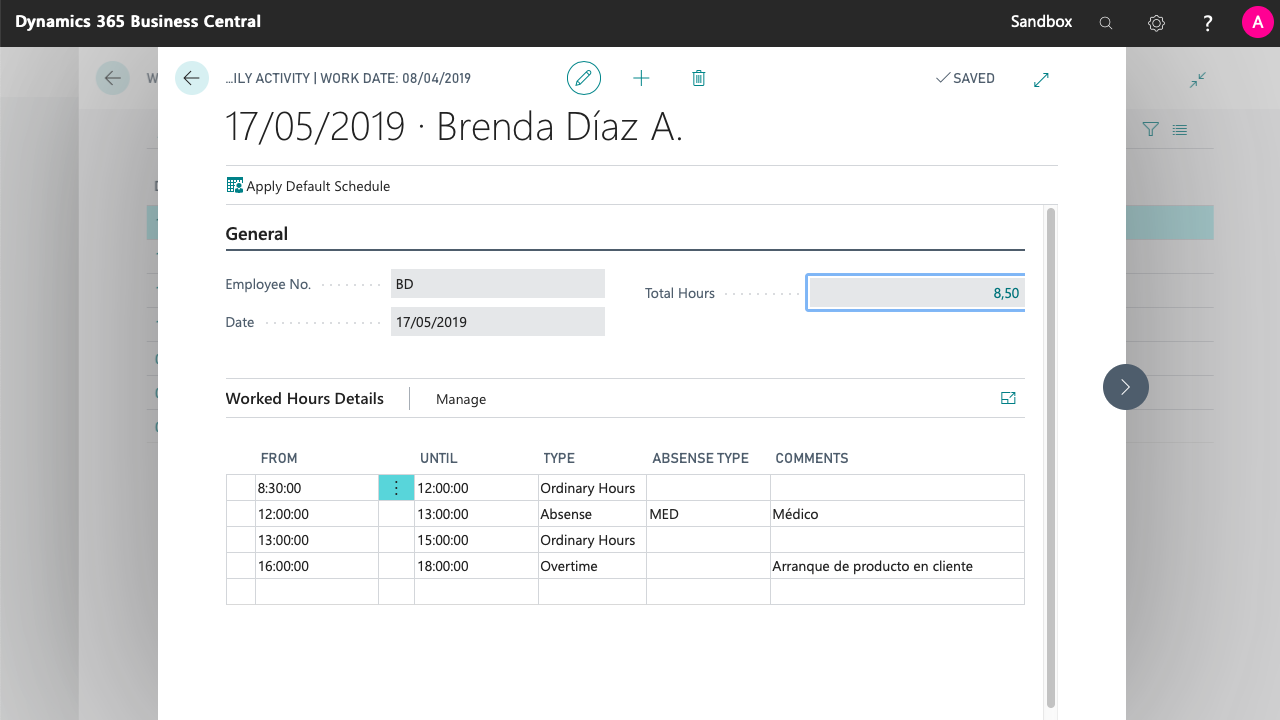The width and height of the screenshot is (1280, 720).
Task: Click the list view icon near the filter
Action: [1179, 129]
